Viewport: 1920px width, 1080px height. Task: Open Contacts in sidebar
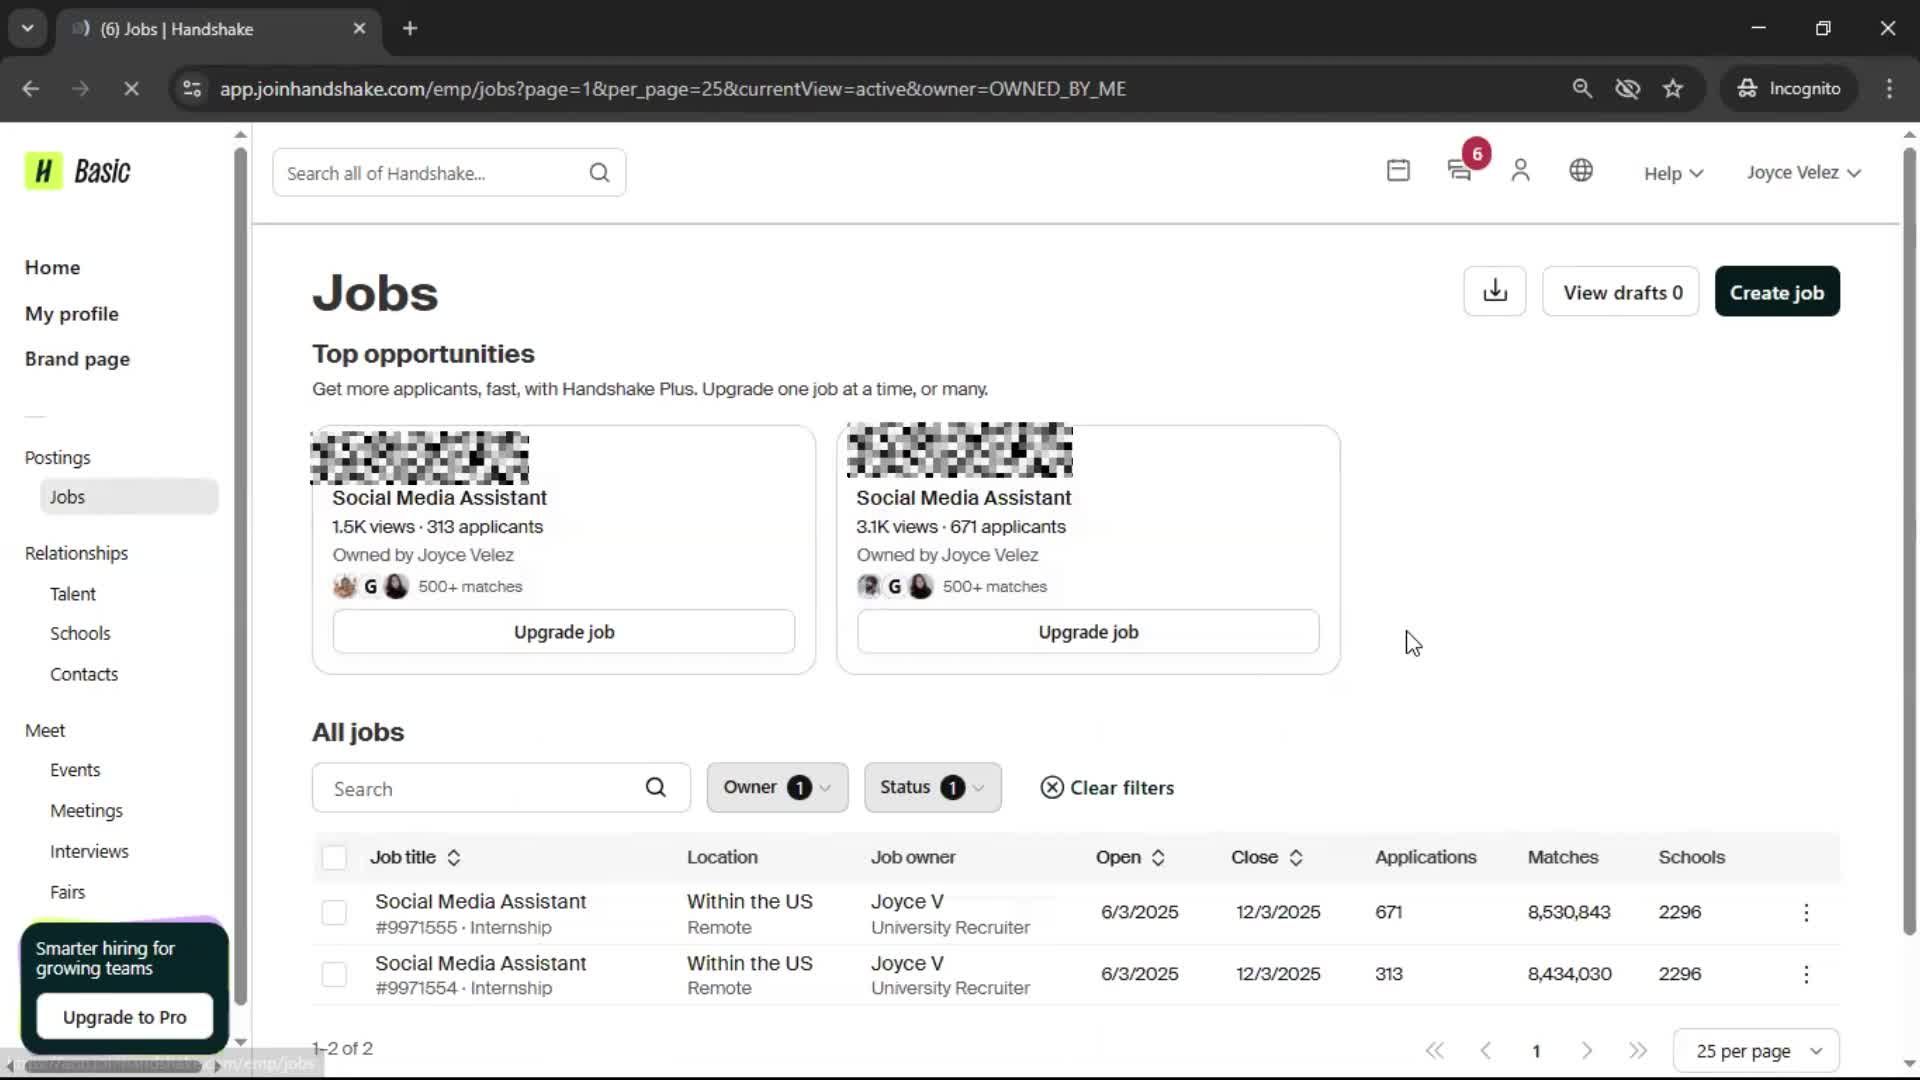tap(84, 675)
